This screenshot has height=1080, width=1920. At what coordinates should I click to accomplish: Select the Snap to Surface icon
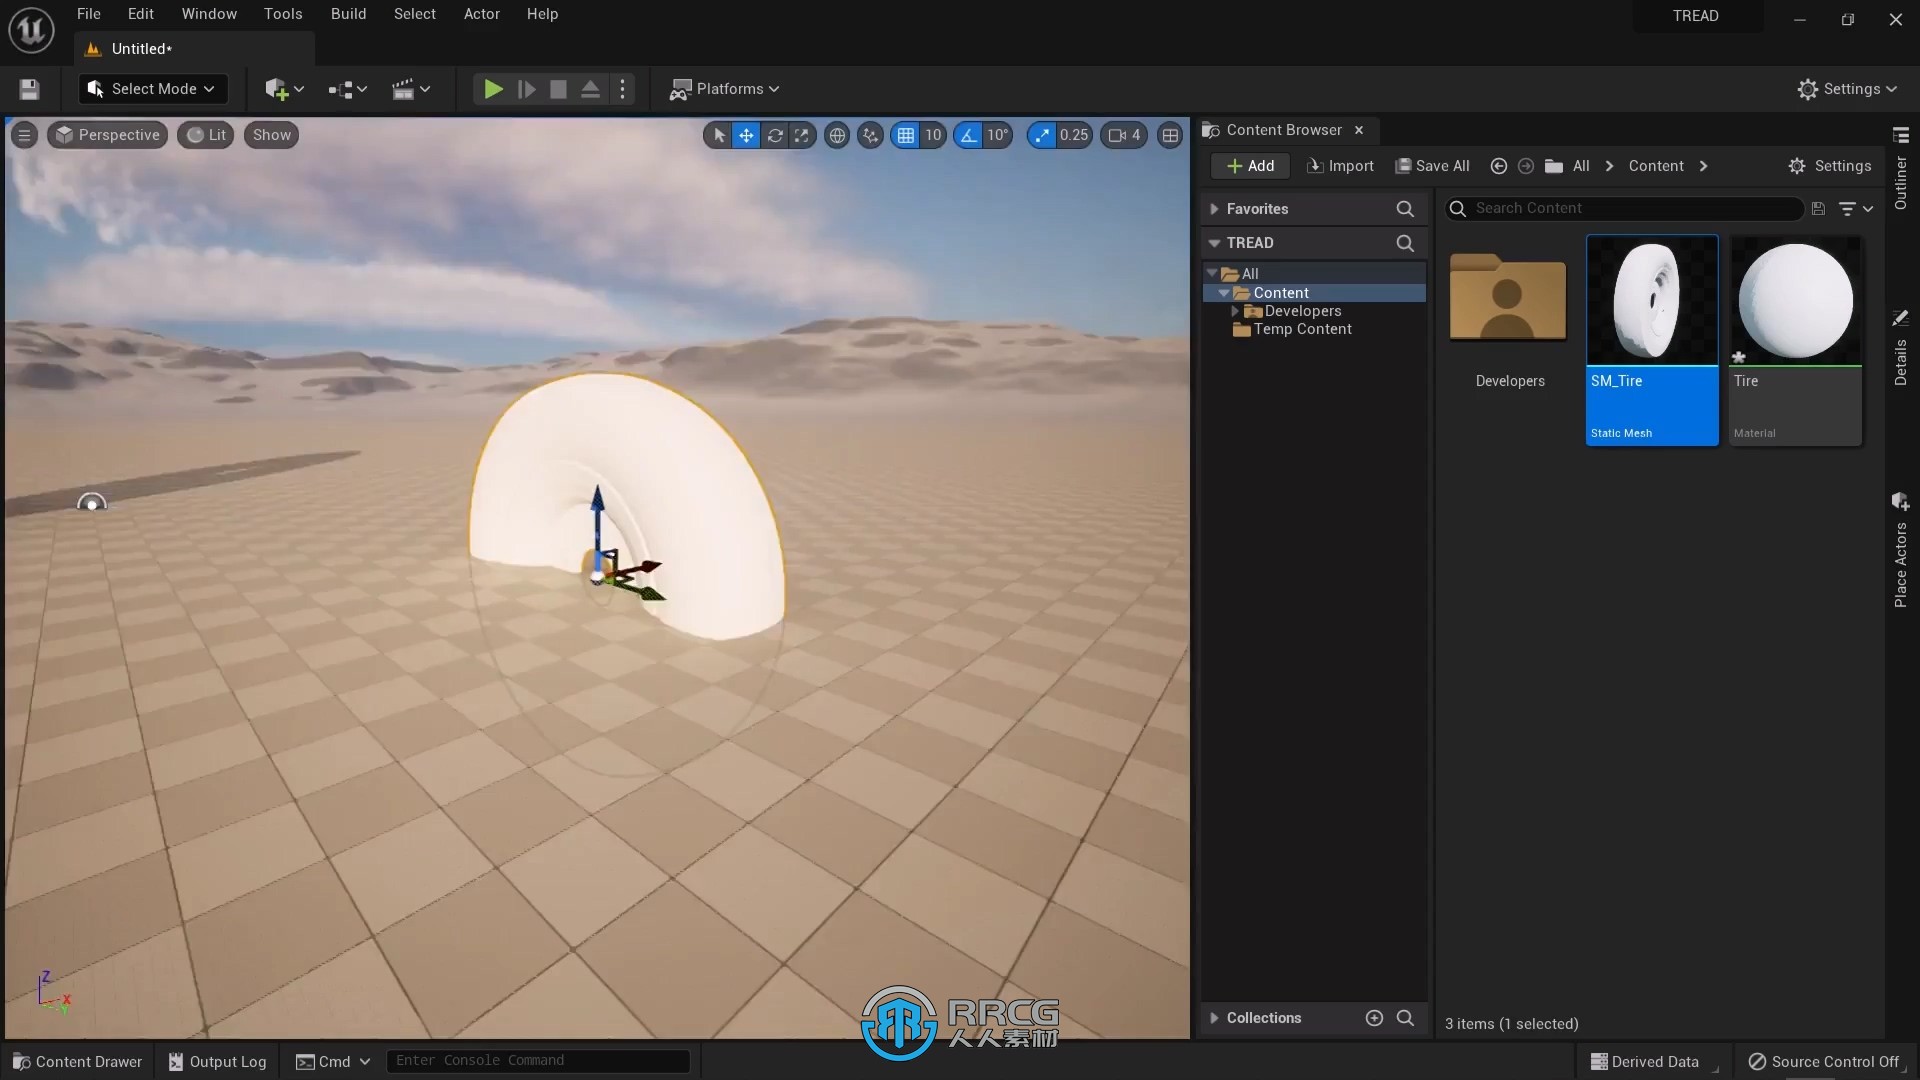click(870, 135)
